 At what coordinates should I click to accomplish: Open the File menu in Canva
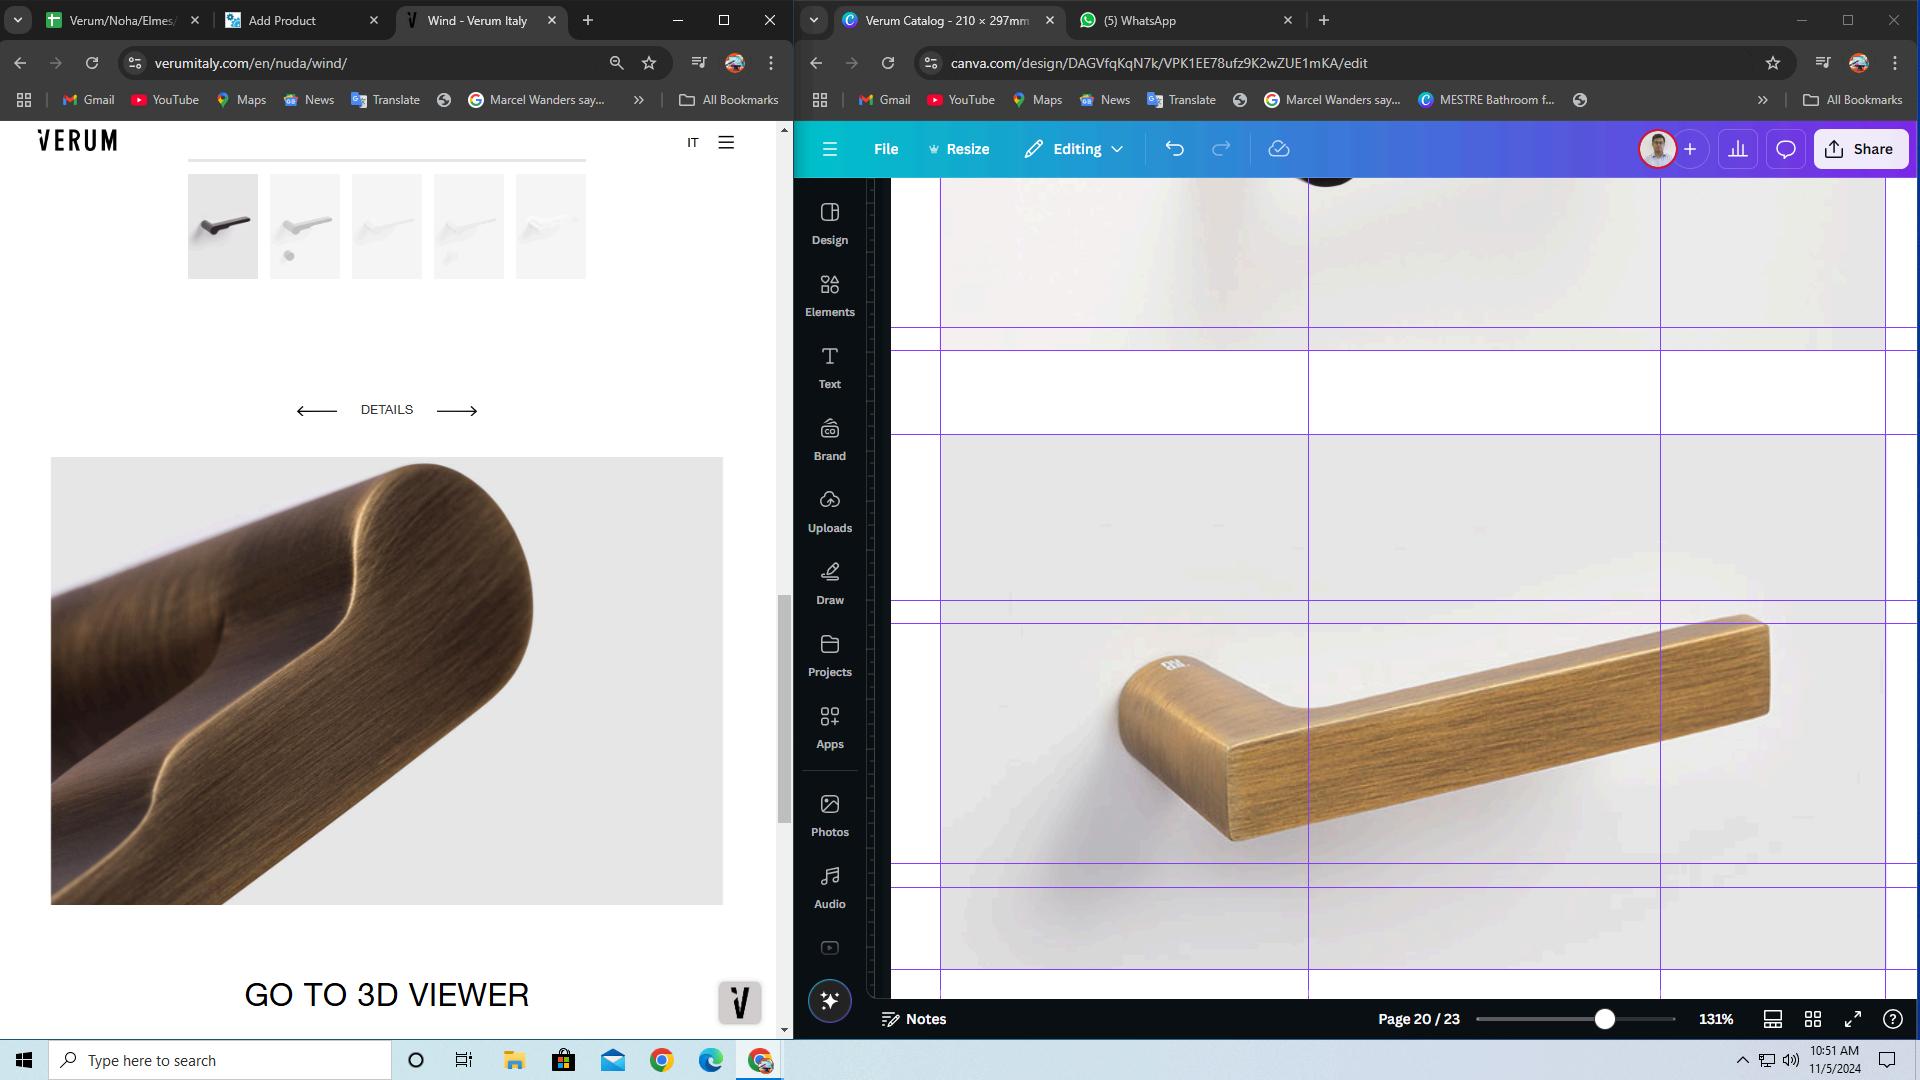(x=885, y=149)
